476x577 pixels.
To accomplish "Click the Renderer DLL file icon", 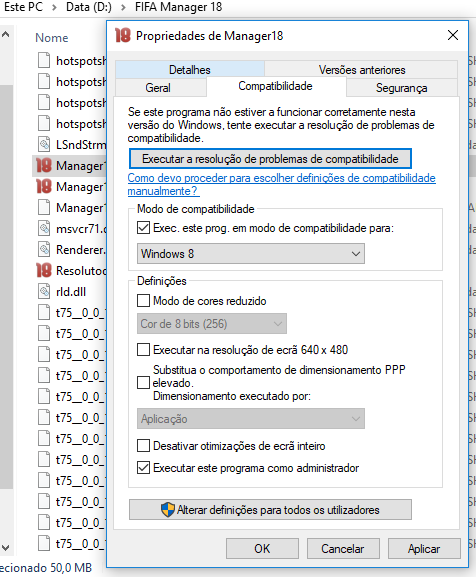I will pyautogui.click(x=44, y=249).
